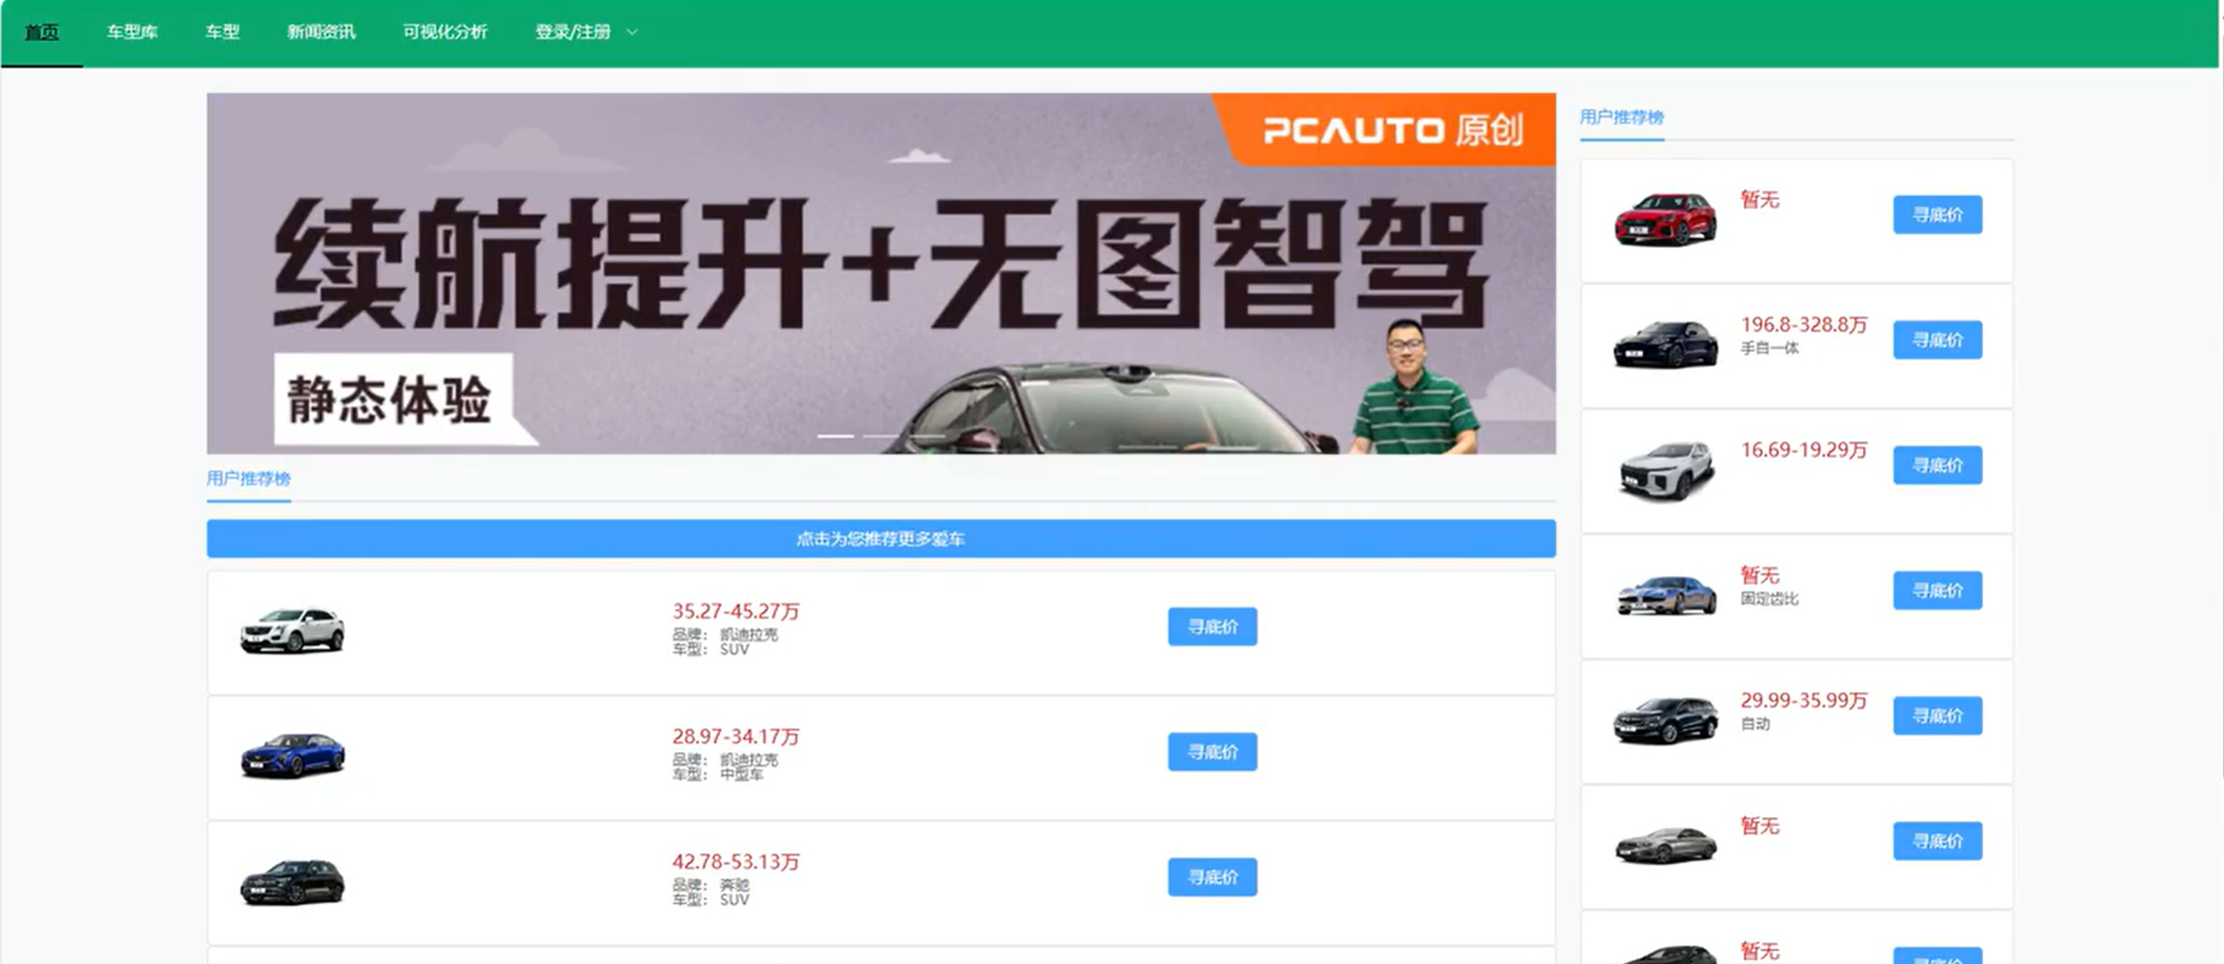Click 寻底价 for the 42.78-53.13万 Mercedes SUV

[x=1212, y=877]
